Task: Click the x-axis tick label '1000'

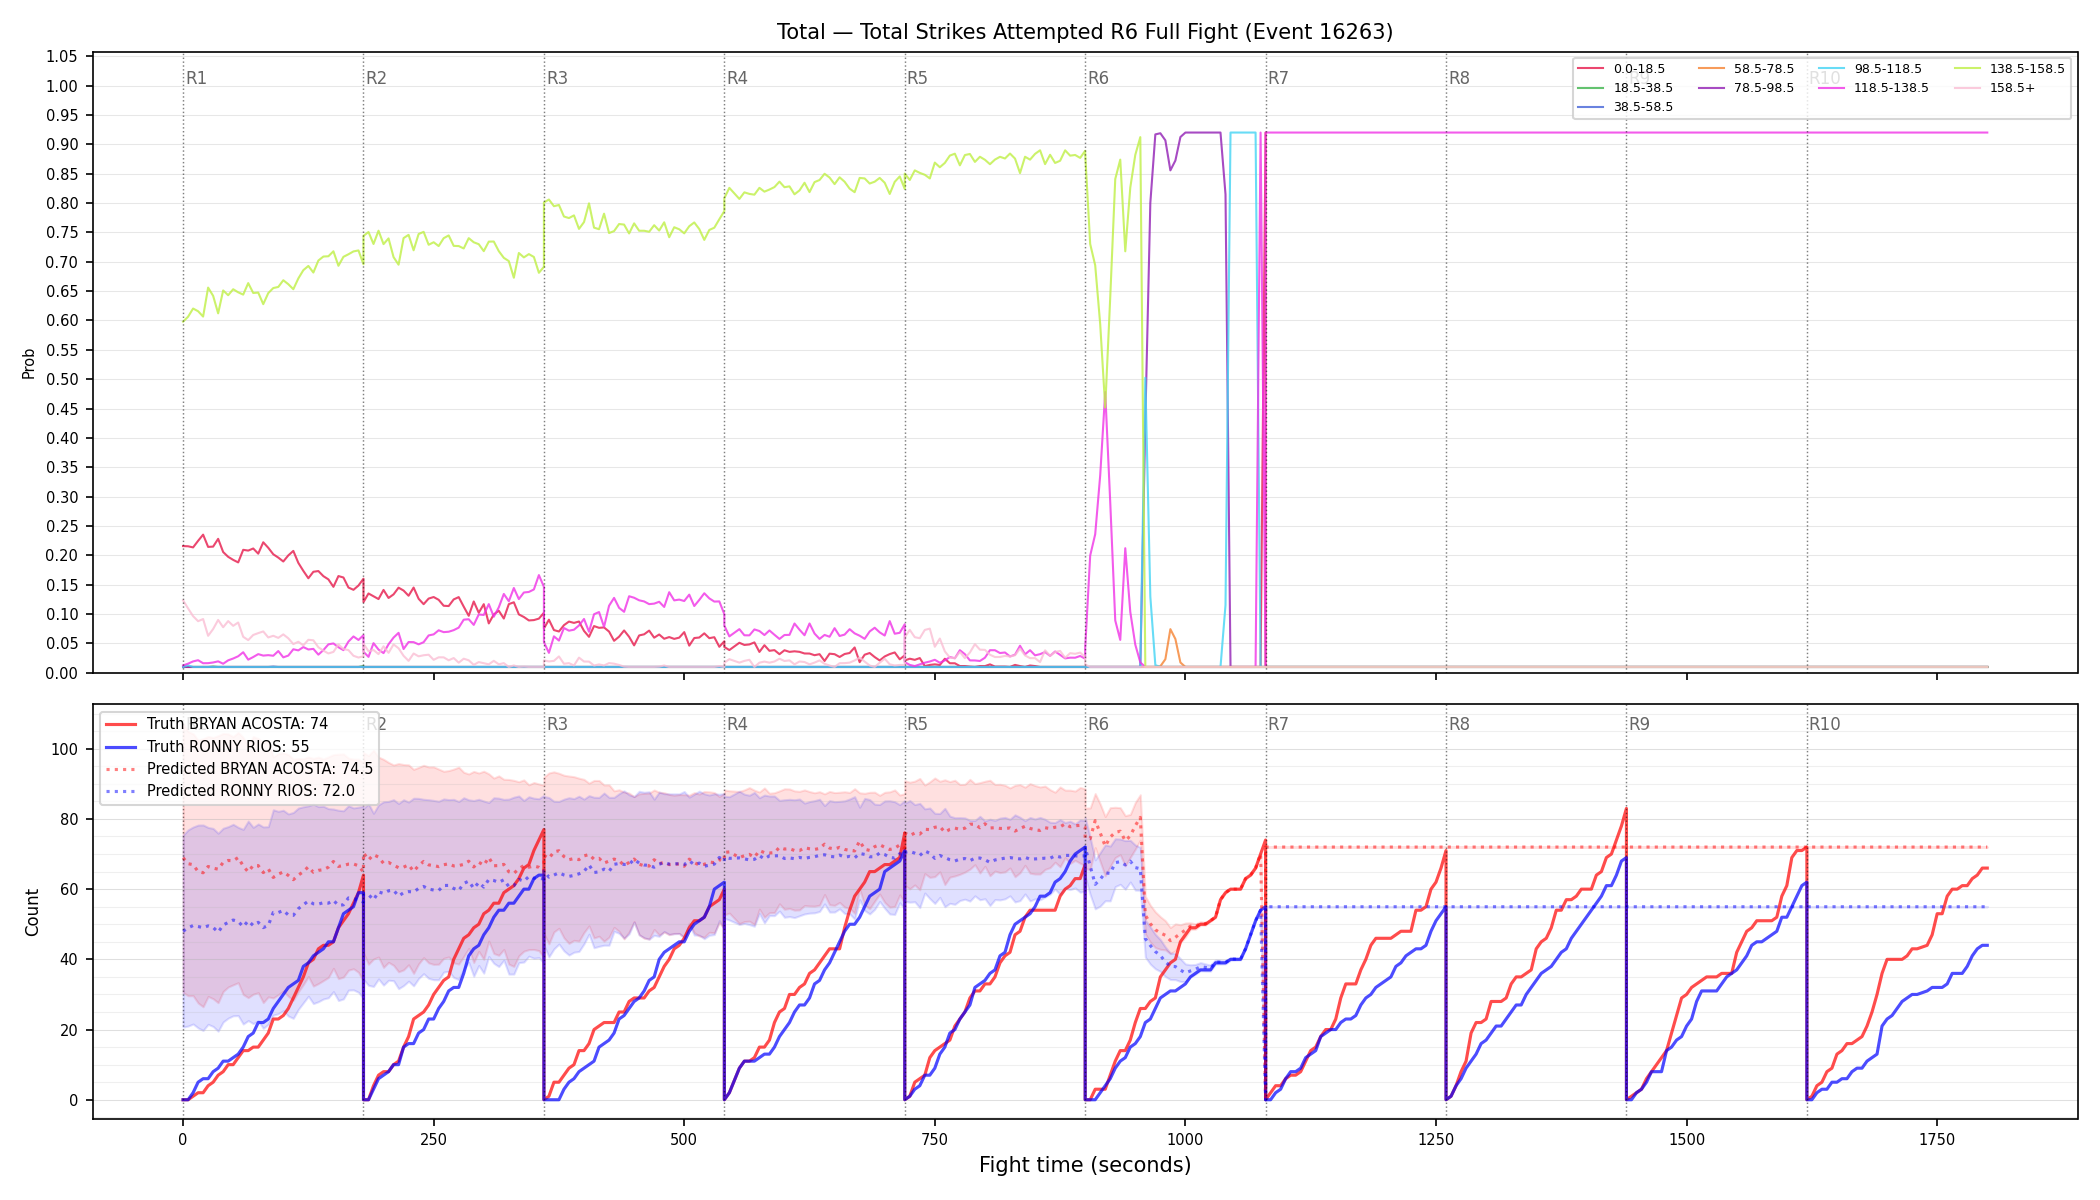Action: tap(1185, 1139)
